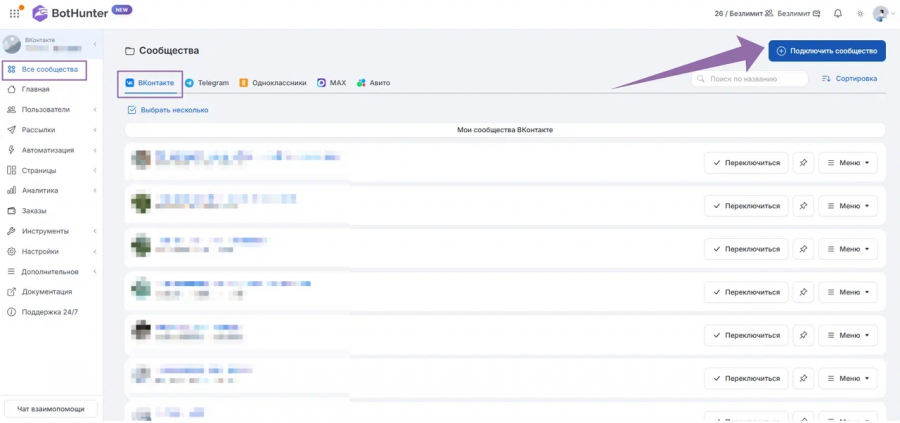Viewport: 900px width, 423px height.
Task: Switch theme with the sun icon
Action: pyautogui.click(x=860, y=13)
